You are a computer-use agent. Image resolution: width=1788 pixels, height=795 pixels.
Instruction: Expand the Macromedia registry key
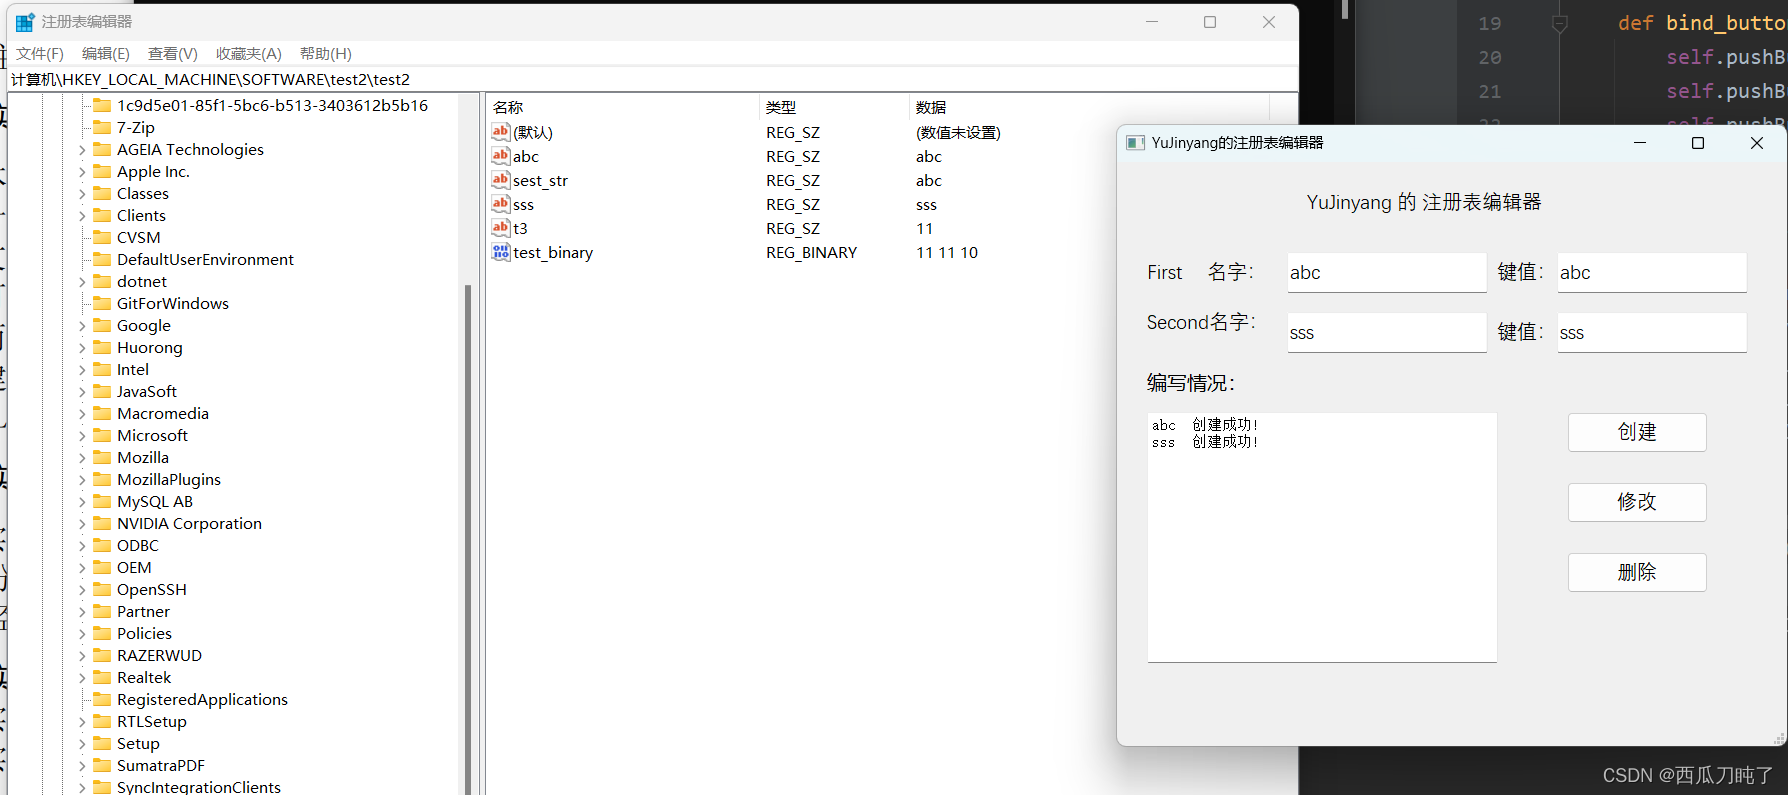pos(82,414)
